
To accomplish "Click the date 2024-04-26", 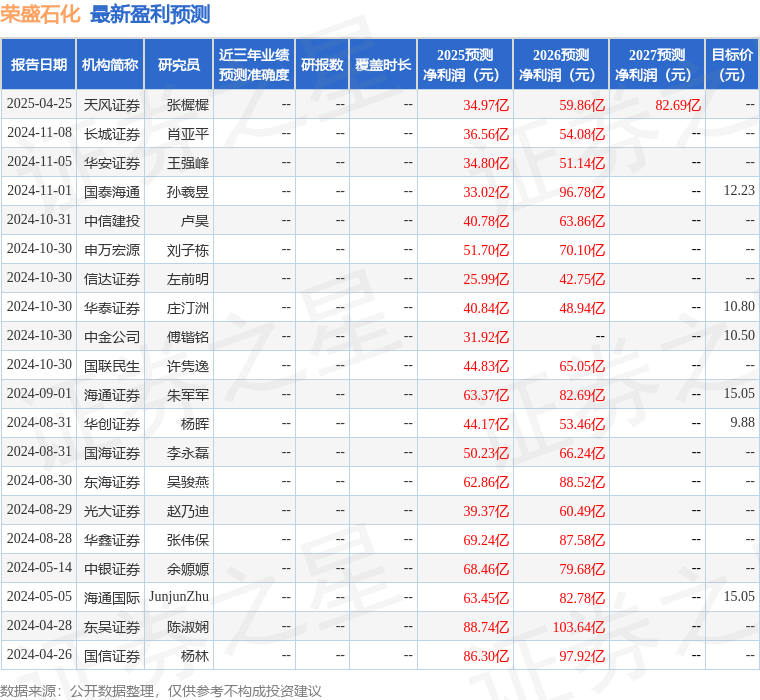I will point(39,655).
